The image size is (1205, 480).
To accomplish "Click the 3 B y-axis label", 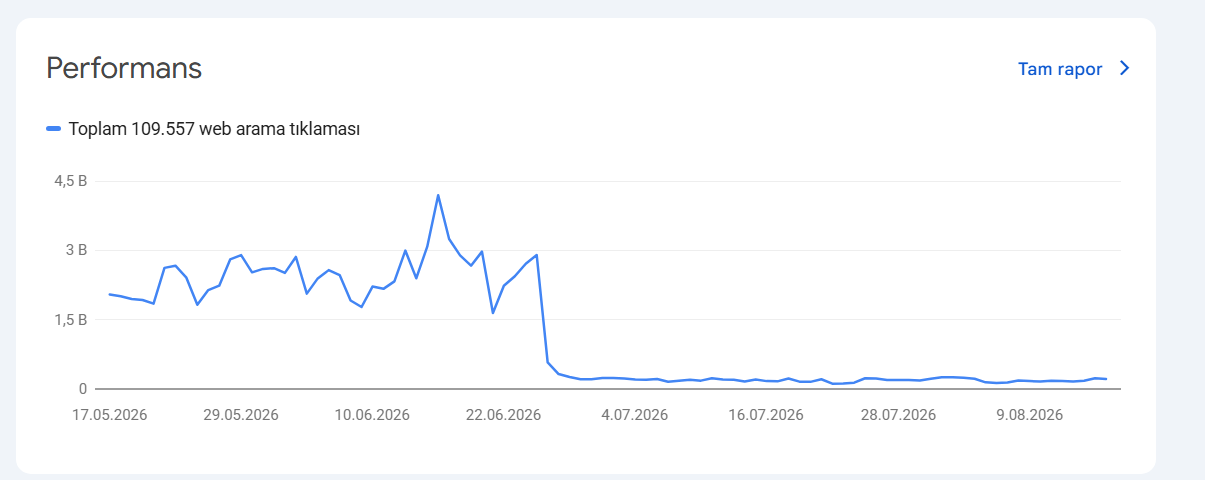I will click(78, 250).
